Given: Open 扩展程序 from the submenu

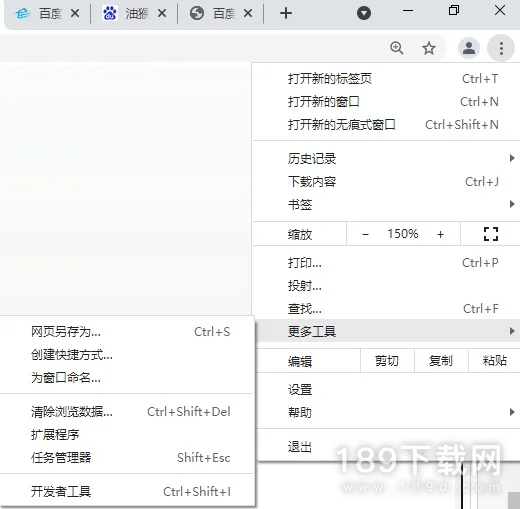Looking at the screenshot, I should pyautogui.click(x=127, y=435).
